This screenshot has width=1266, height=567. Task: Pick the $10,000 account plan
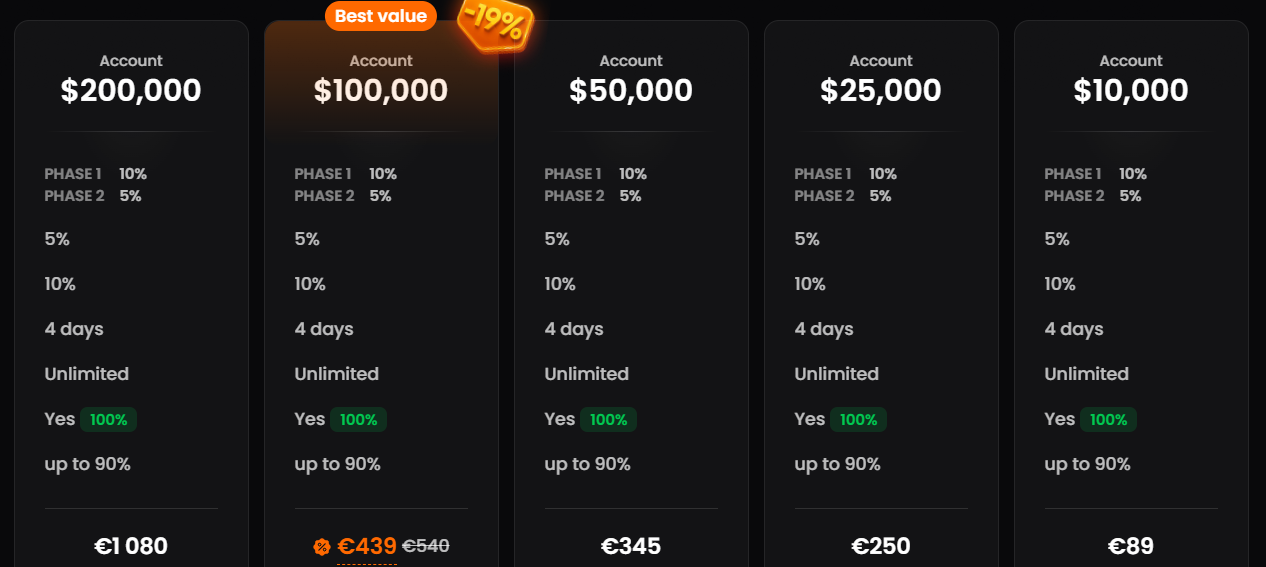coord(1131,90)
